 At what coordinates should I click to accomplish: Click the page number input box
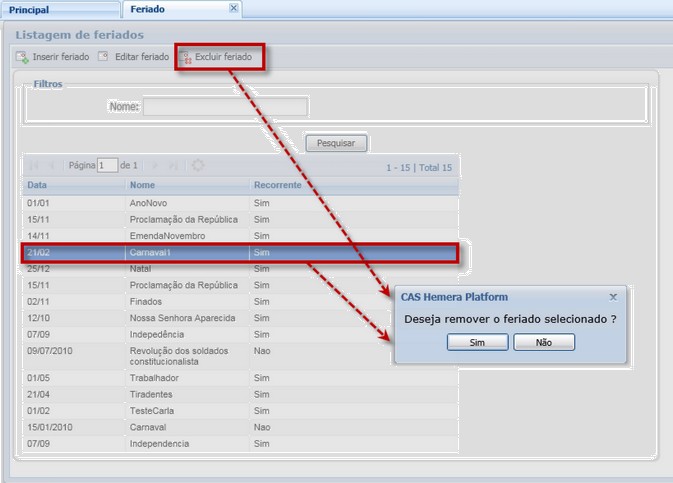pos(107,165)
